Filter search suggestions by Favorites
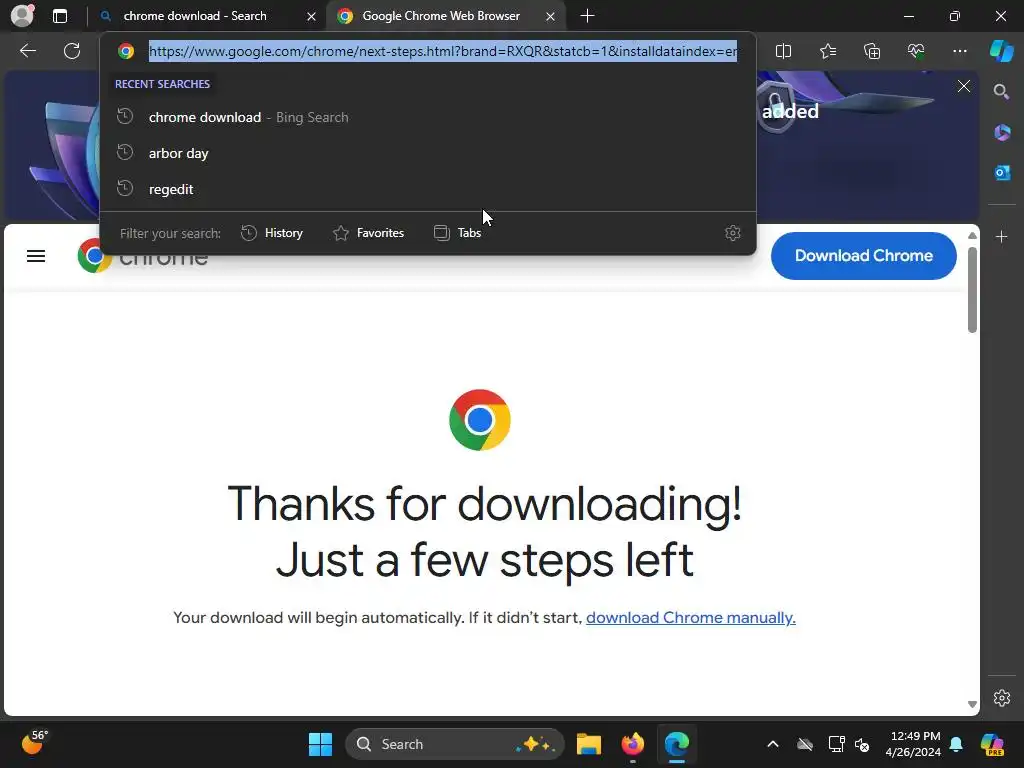The height and width of the screenshot is (768, 1024). point(369,233)
